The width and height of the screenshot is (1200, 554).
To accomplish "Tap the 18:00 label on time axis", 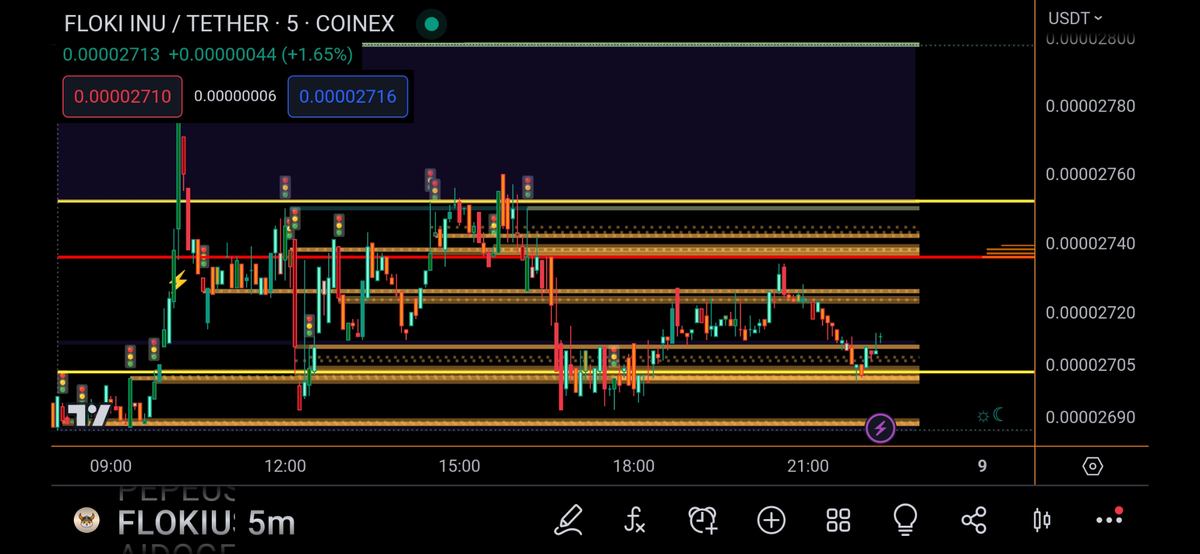I will (633, 466).
